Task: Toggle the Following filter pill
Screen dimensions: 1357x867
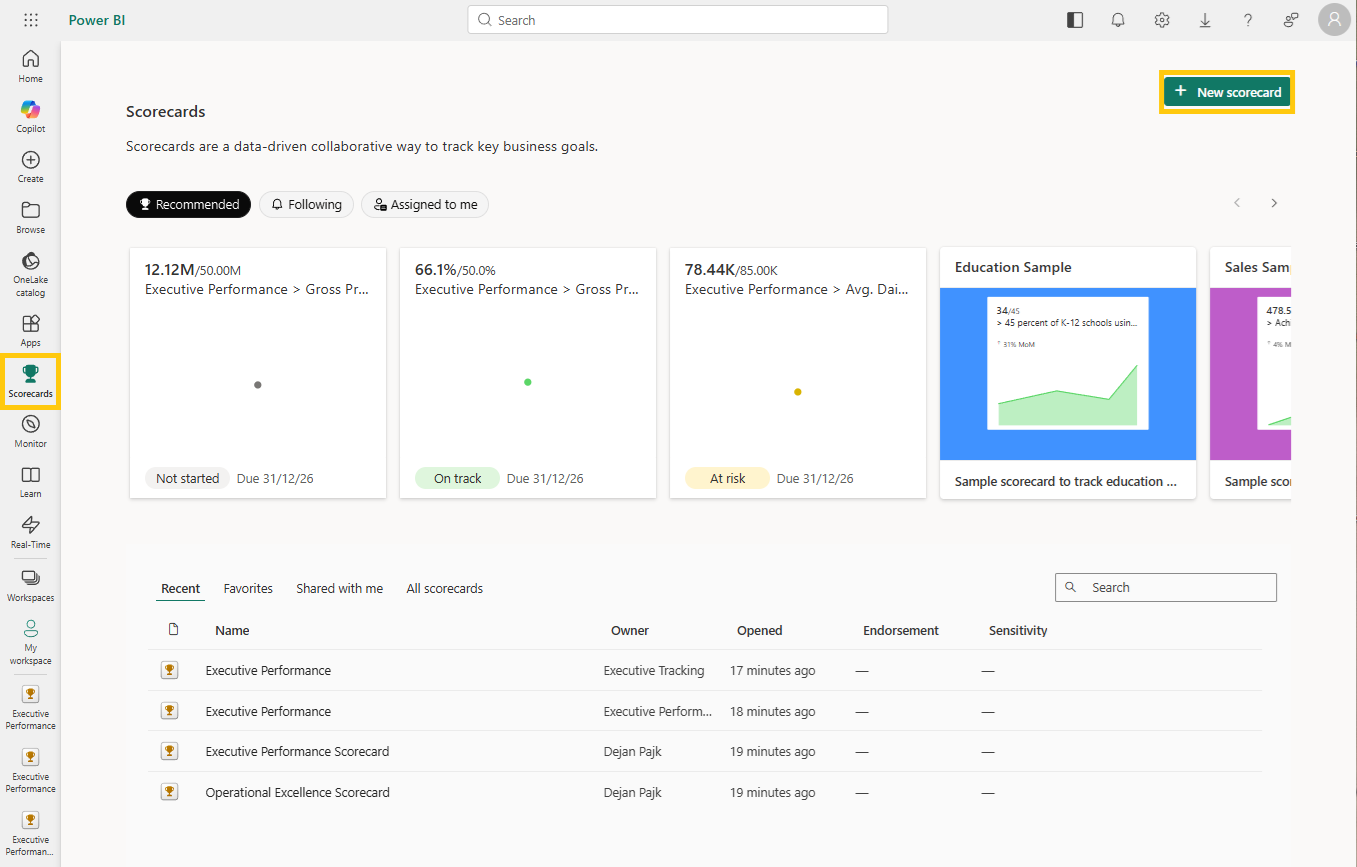Action: 306,204
